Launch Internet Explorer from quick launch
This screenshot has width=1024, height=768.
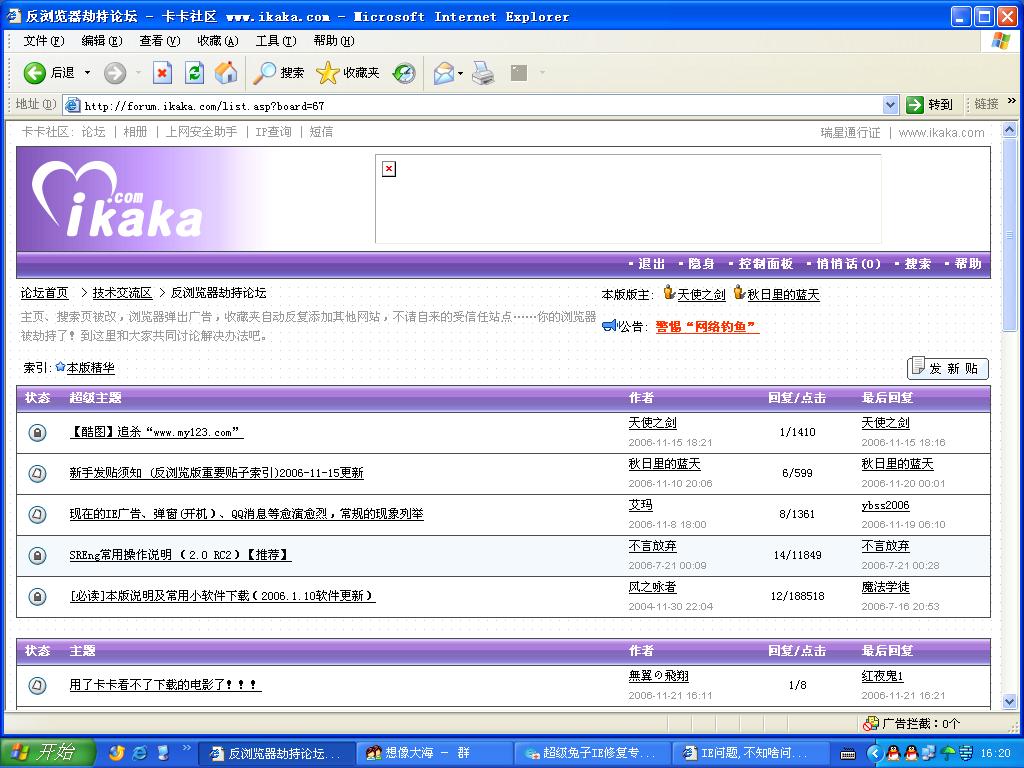[140, 753]
